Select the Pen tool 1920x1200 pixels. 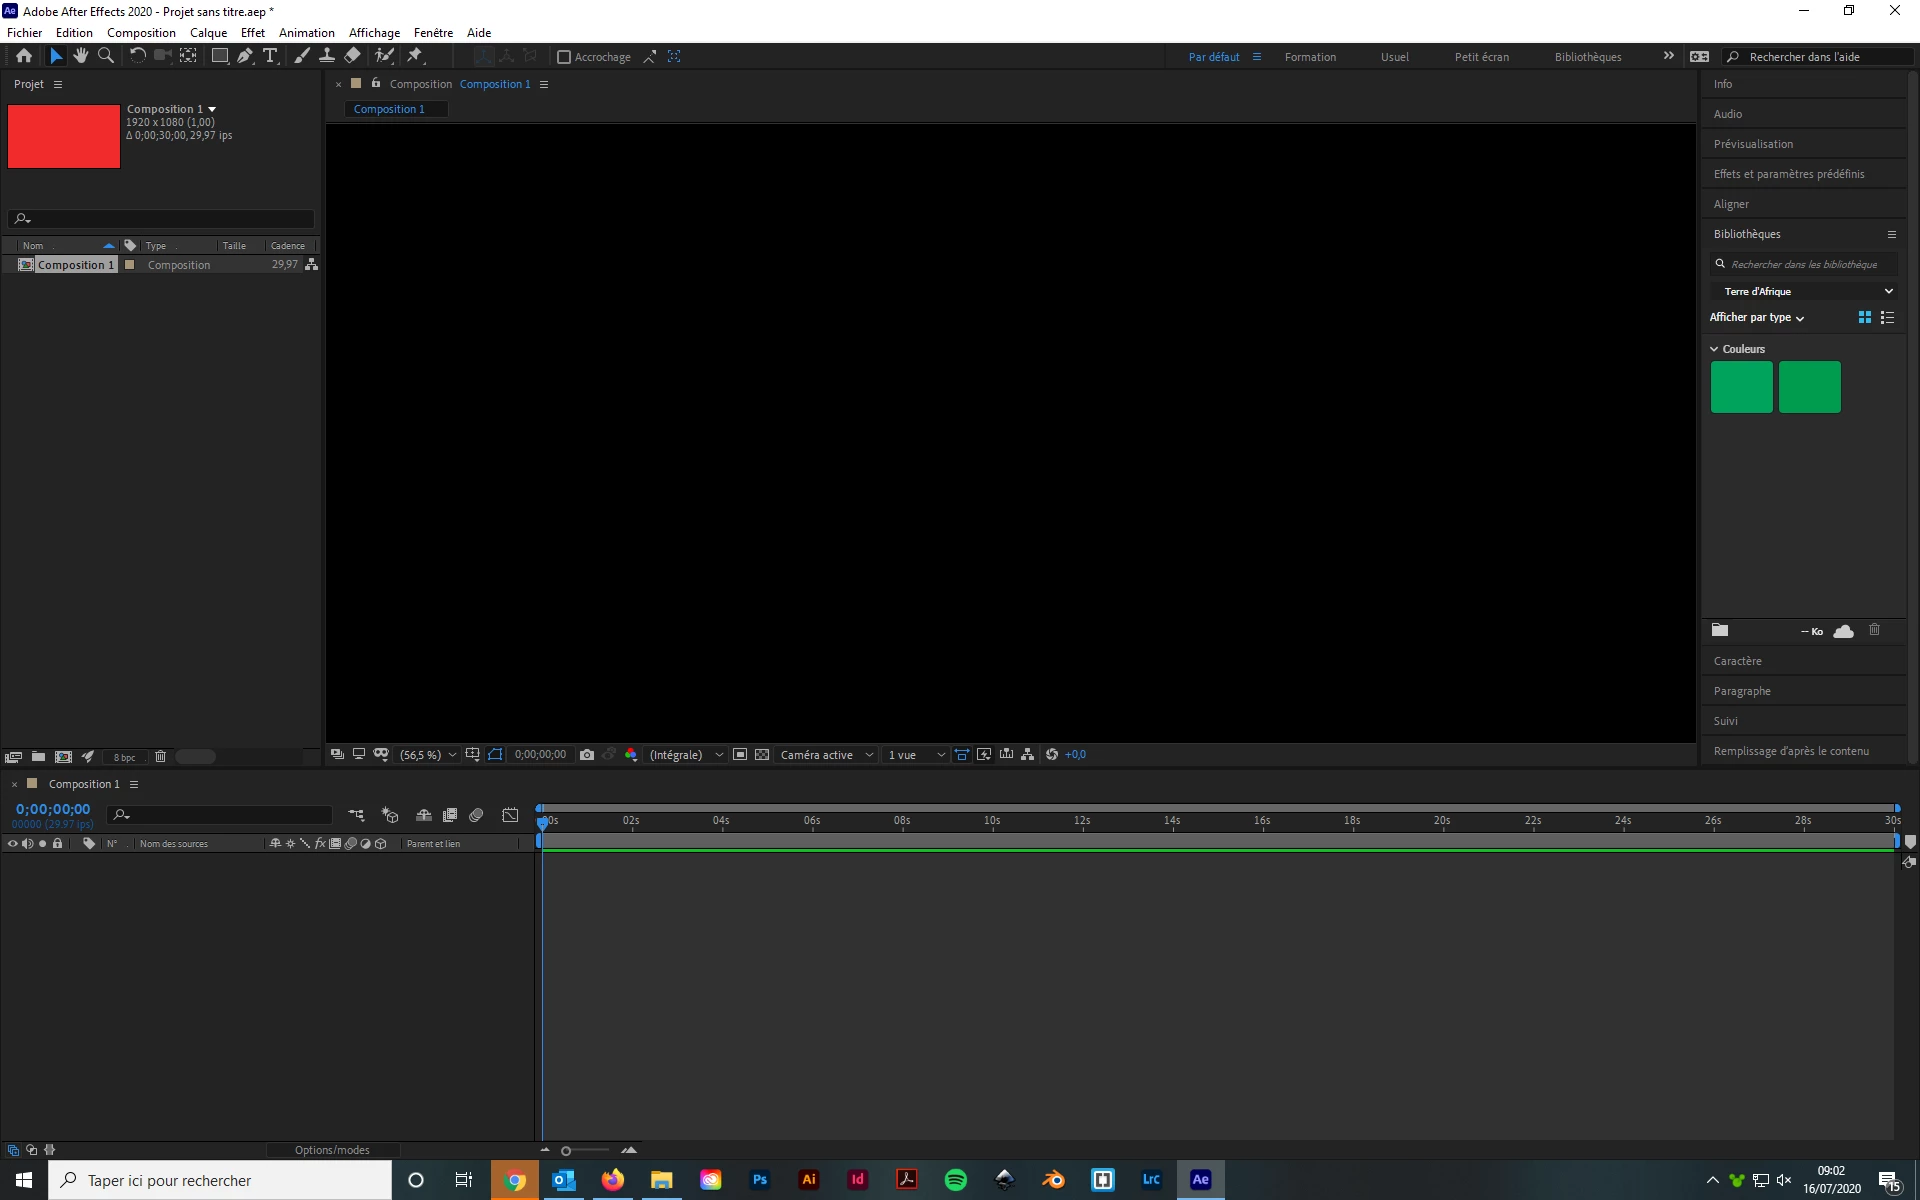click(244, 56)
